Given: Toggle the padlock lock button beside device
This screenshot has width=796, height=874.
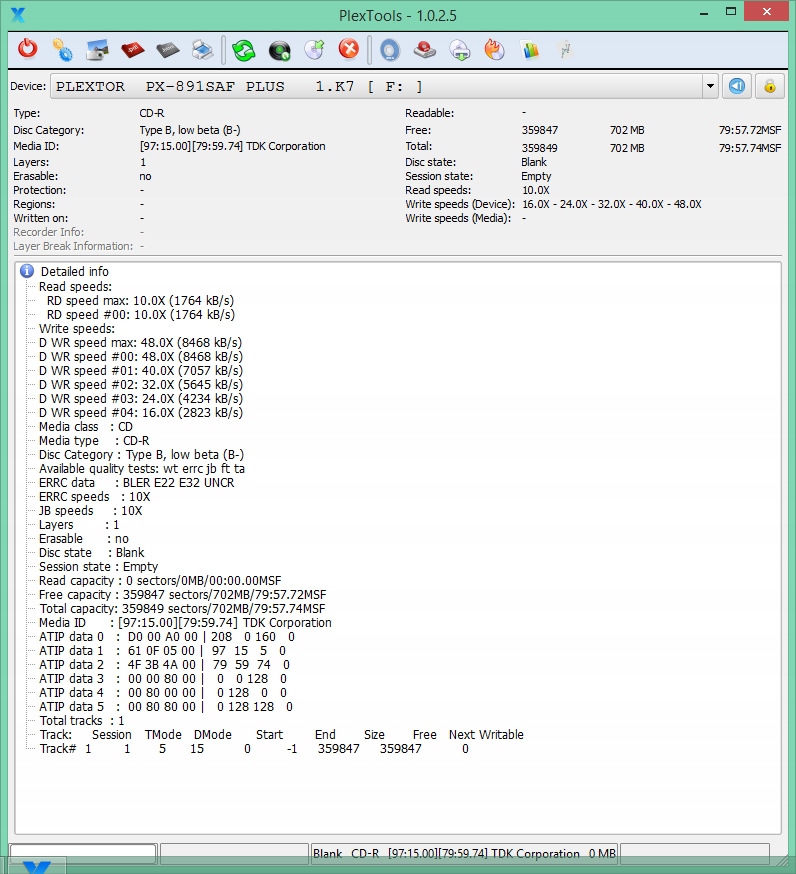Looking at the screenshot, I should [769, 86].
